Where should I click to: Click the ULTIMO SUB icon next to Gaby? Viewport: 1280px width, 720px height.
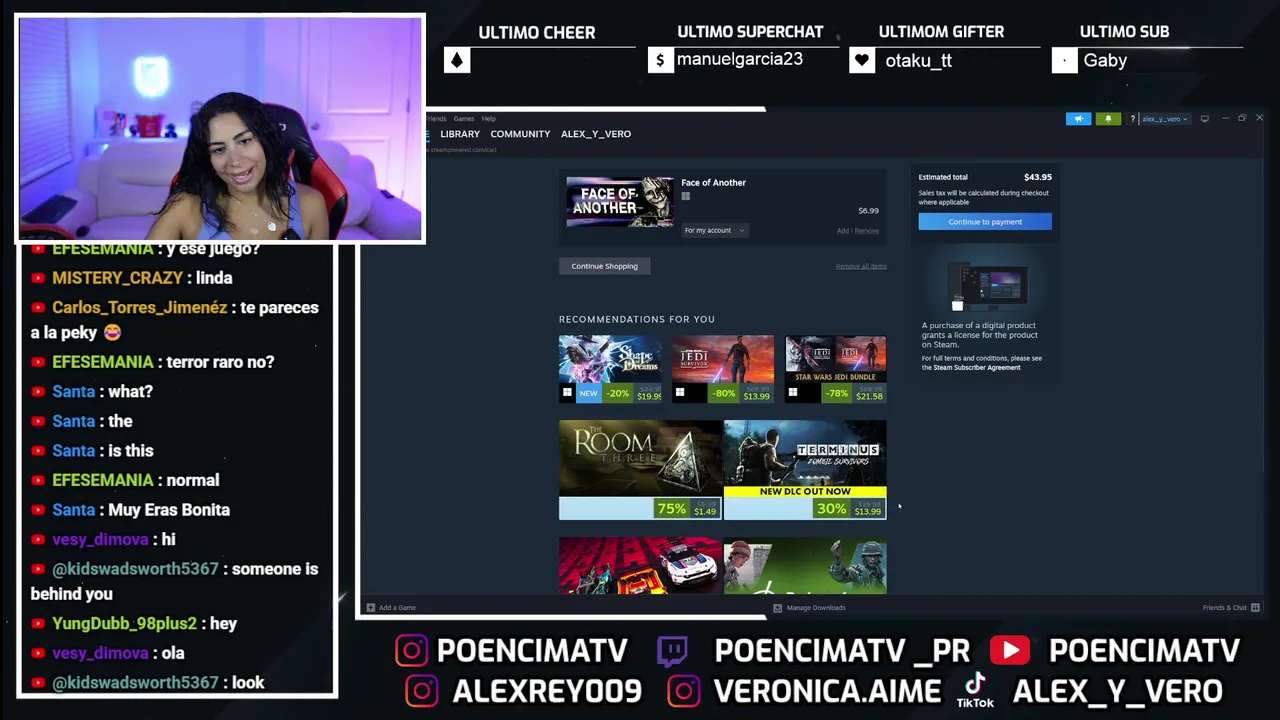1064,61
